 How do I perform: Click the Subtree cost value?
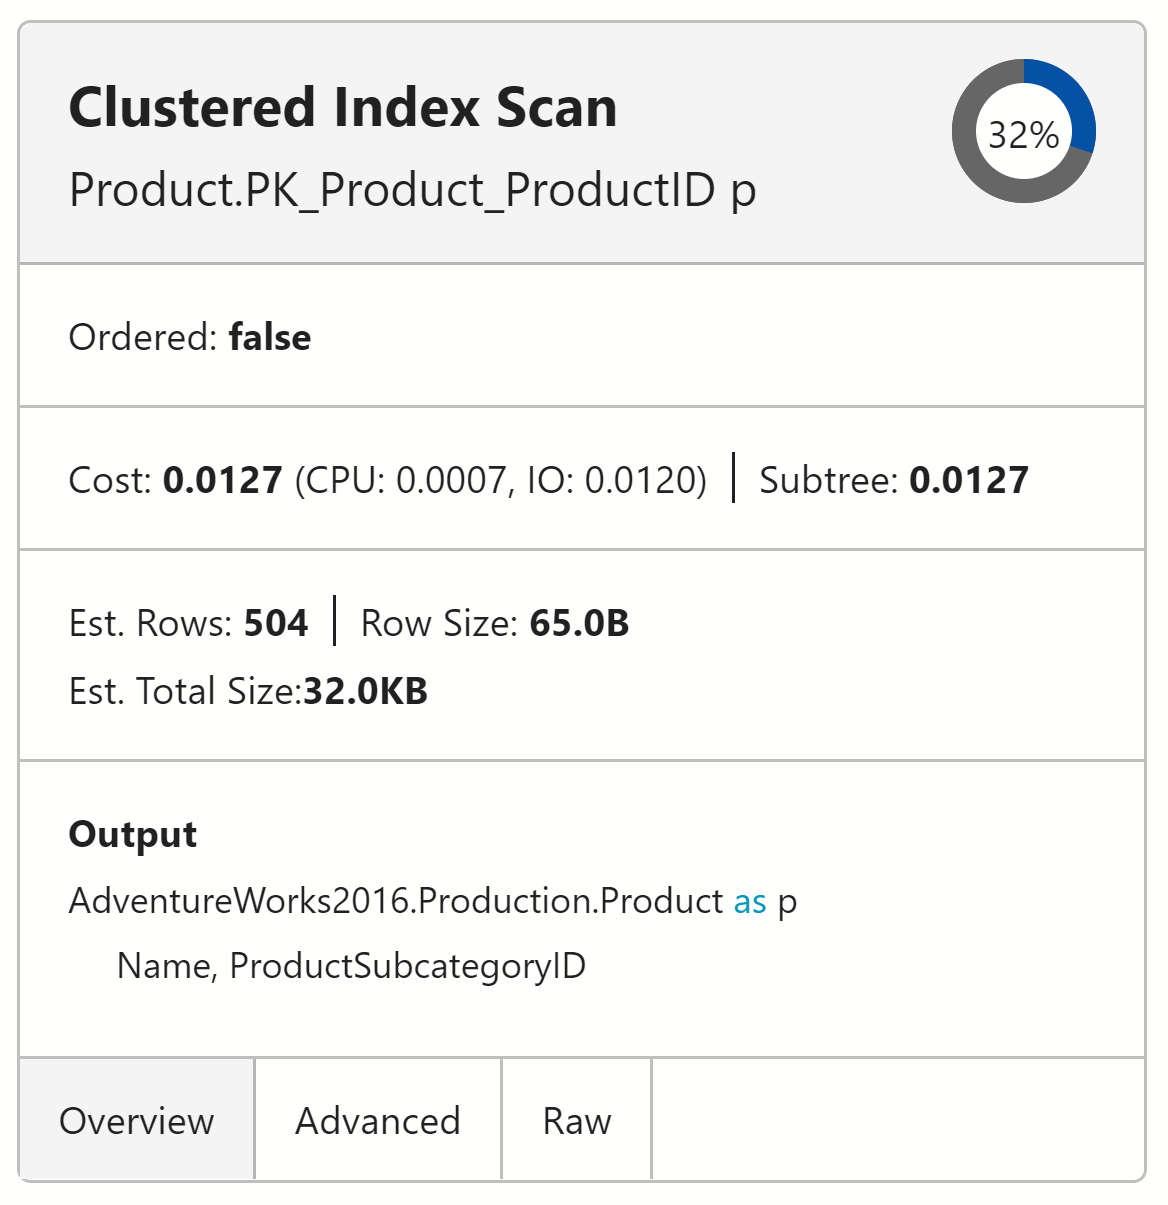[x=968, y=480]
